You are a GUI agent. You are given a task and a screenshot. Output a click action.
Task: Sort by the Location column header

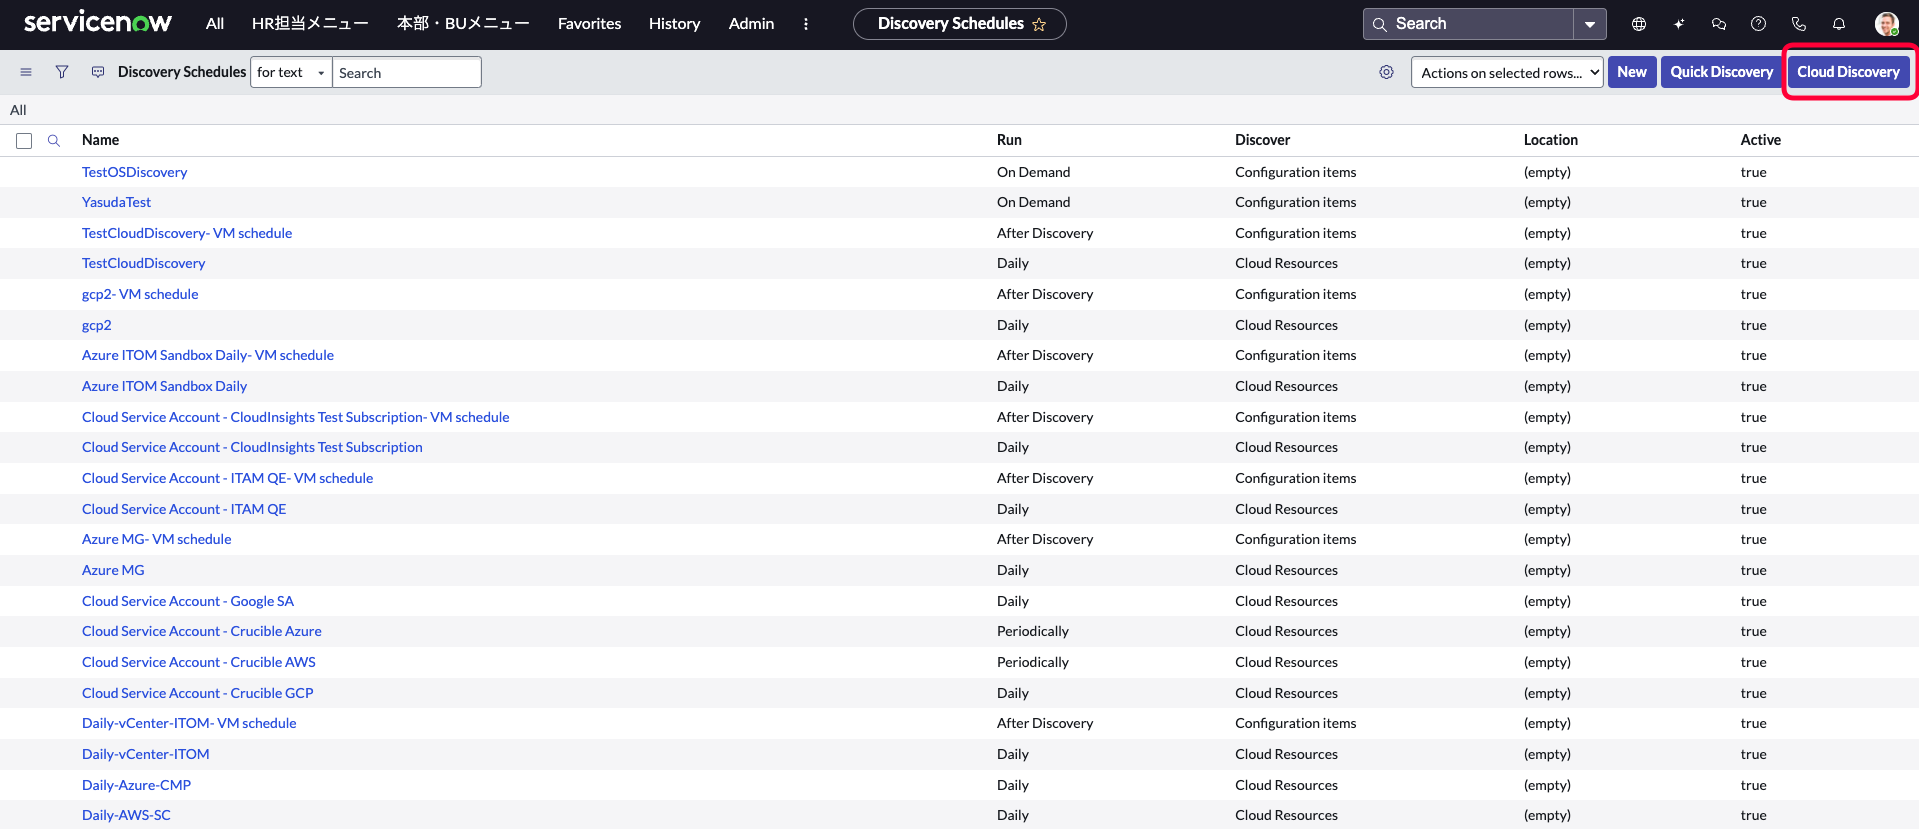coord(1550,140)
